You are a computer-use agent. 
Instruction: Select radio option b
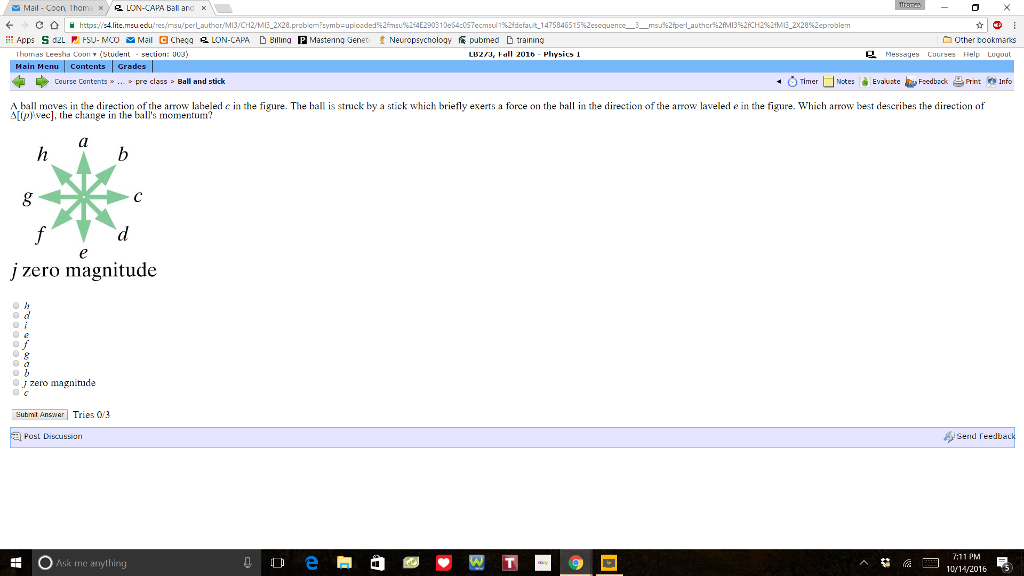coord(16,373)
